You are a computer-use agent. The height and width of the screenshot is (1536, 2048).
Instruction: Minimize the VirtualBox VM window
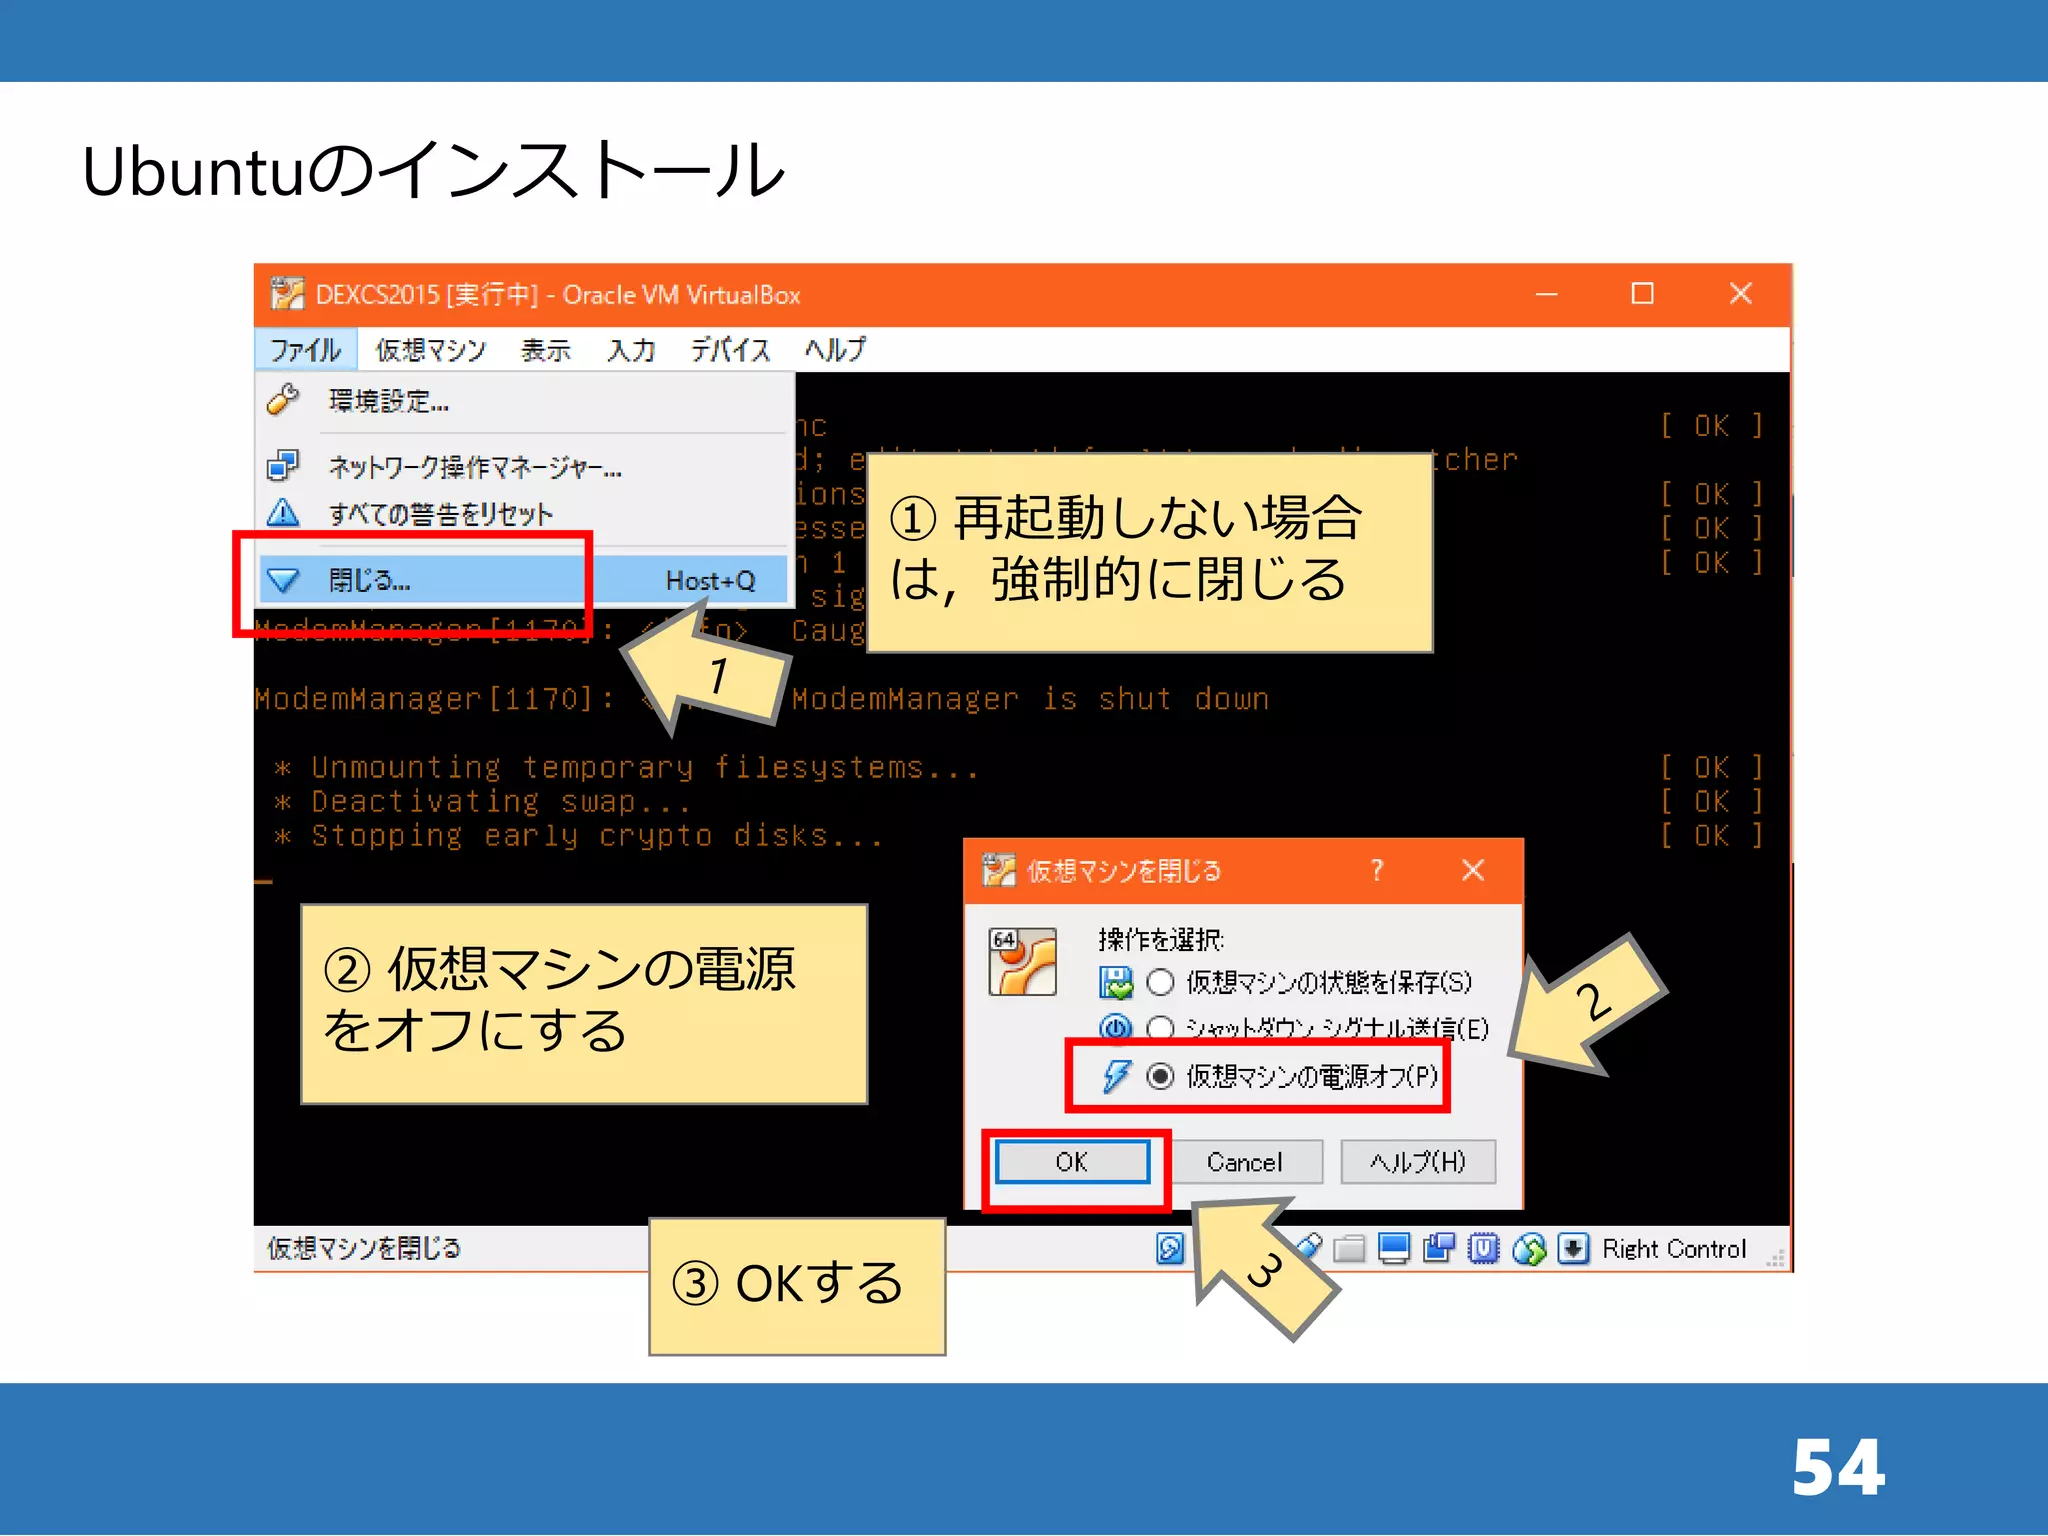point(1547,294)
